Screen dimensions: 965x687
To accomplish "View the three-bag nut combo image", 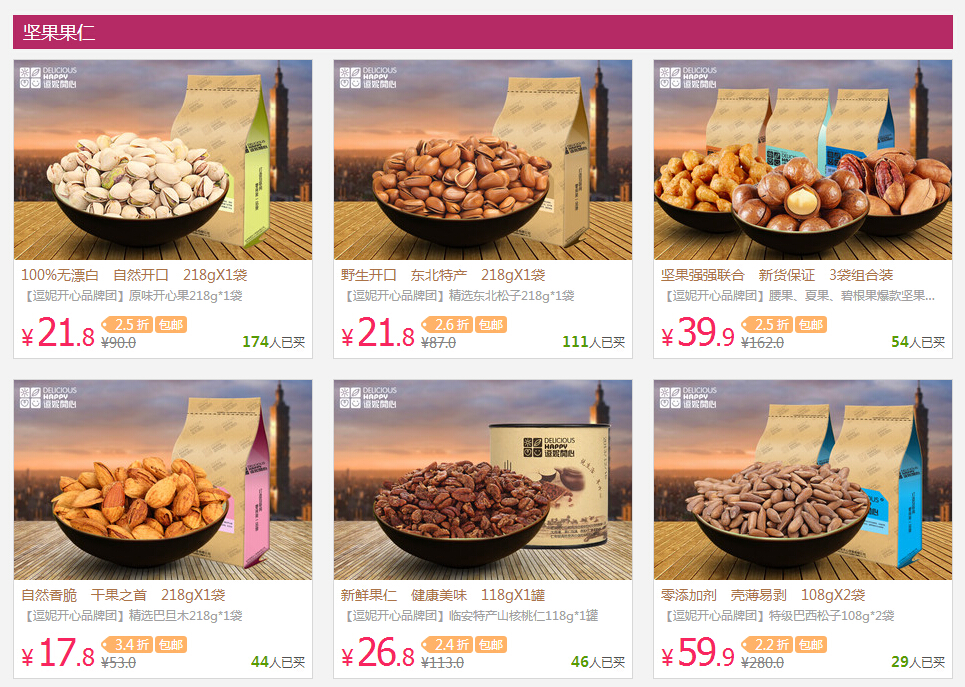I will coord(803,160).
